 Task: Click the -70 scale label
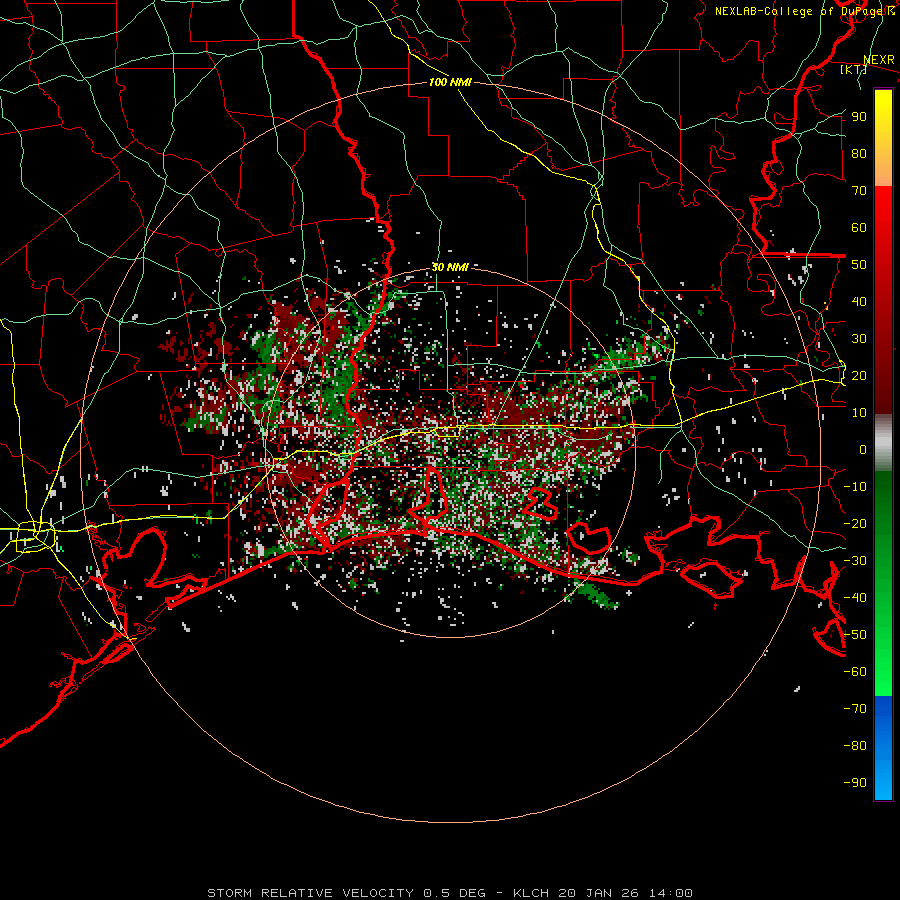855,709
